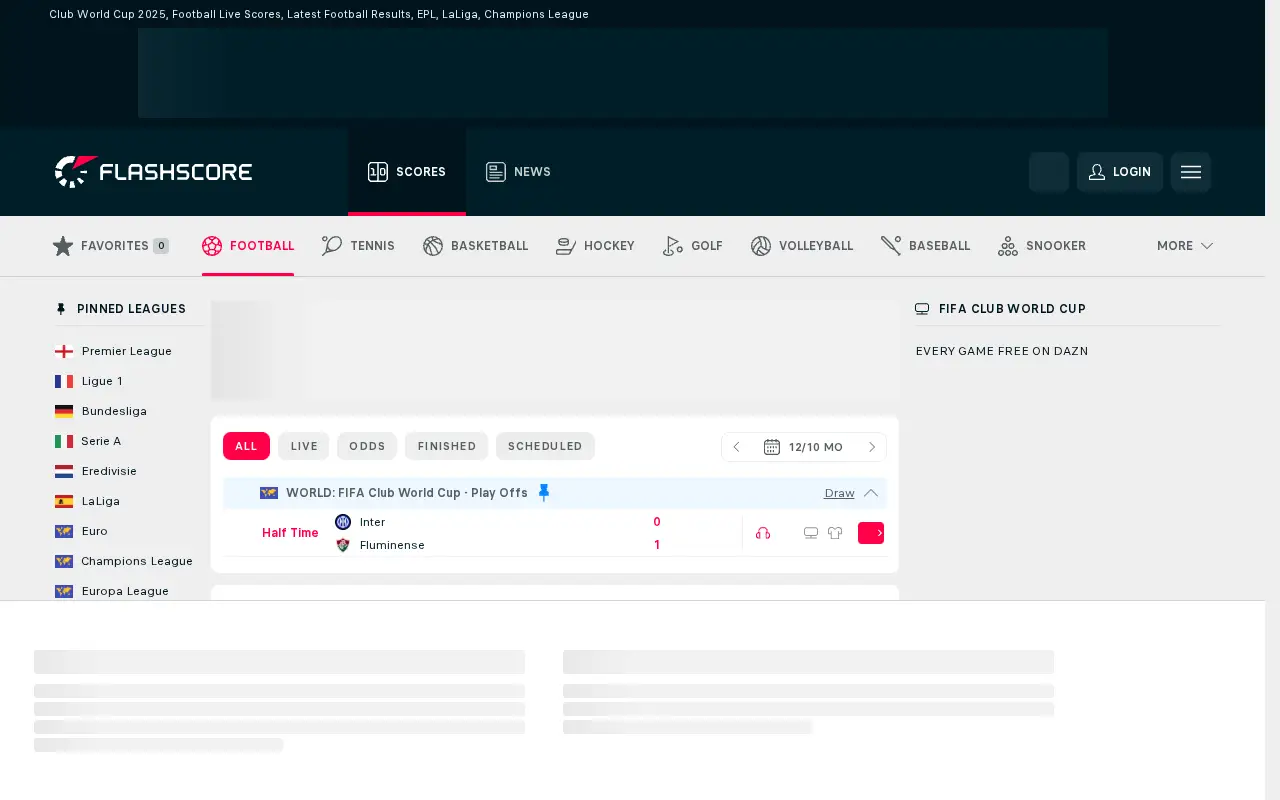Click the lineups shirt icon for Inter match
Image resolution: width=1280 pixels, height=800 pixels.
pos(835,533)
